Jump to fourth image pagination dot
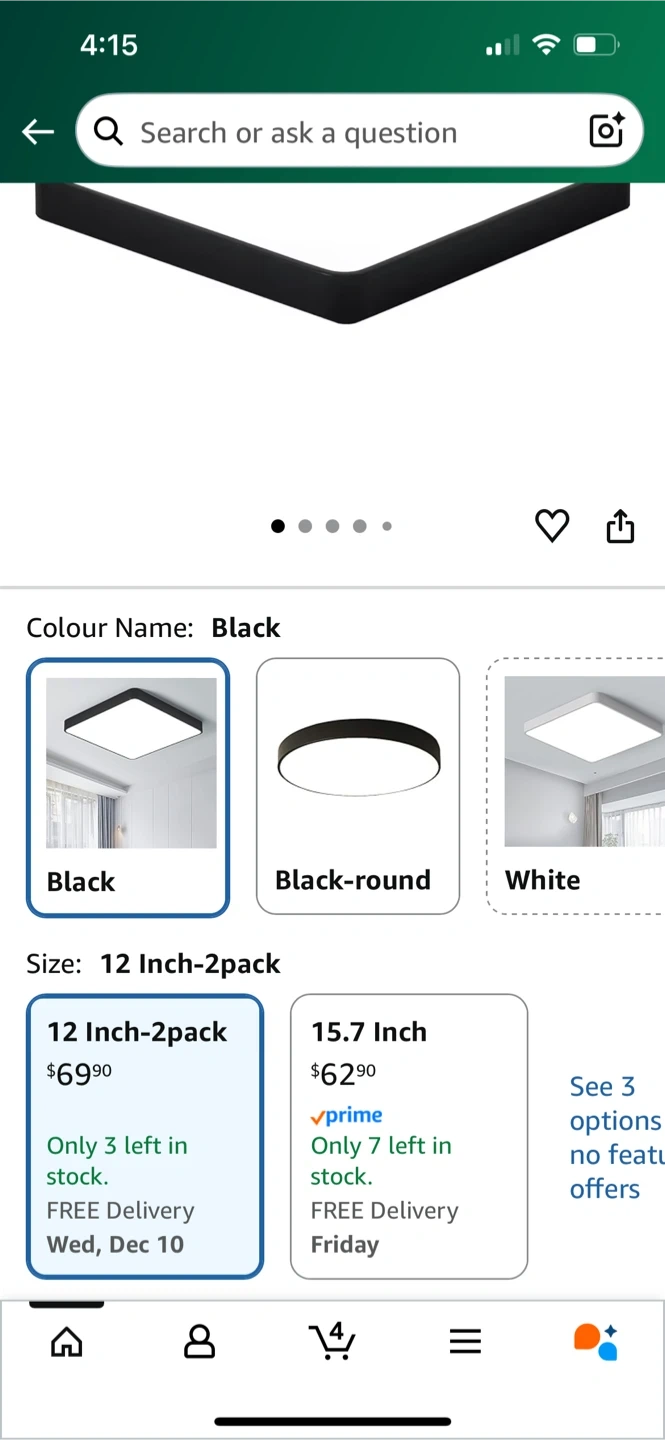This screenshot has height=1440, width=665. click(x=359, y=526)
